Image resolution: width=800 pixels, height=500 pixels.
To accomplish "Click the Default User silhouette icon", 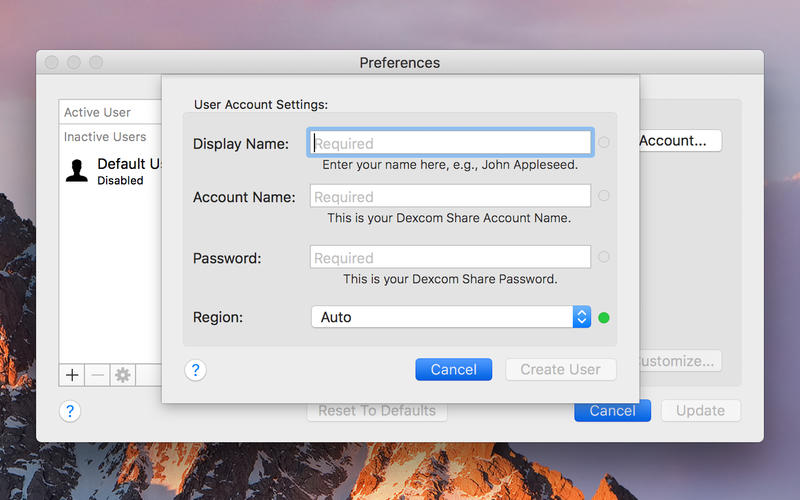I will point(77,170).
